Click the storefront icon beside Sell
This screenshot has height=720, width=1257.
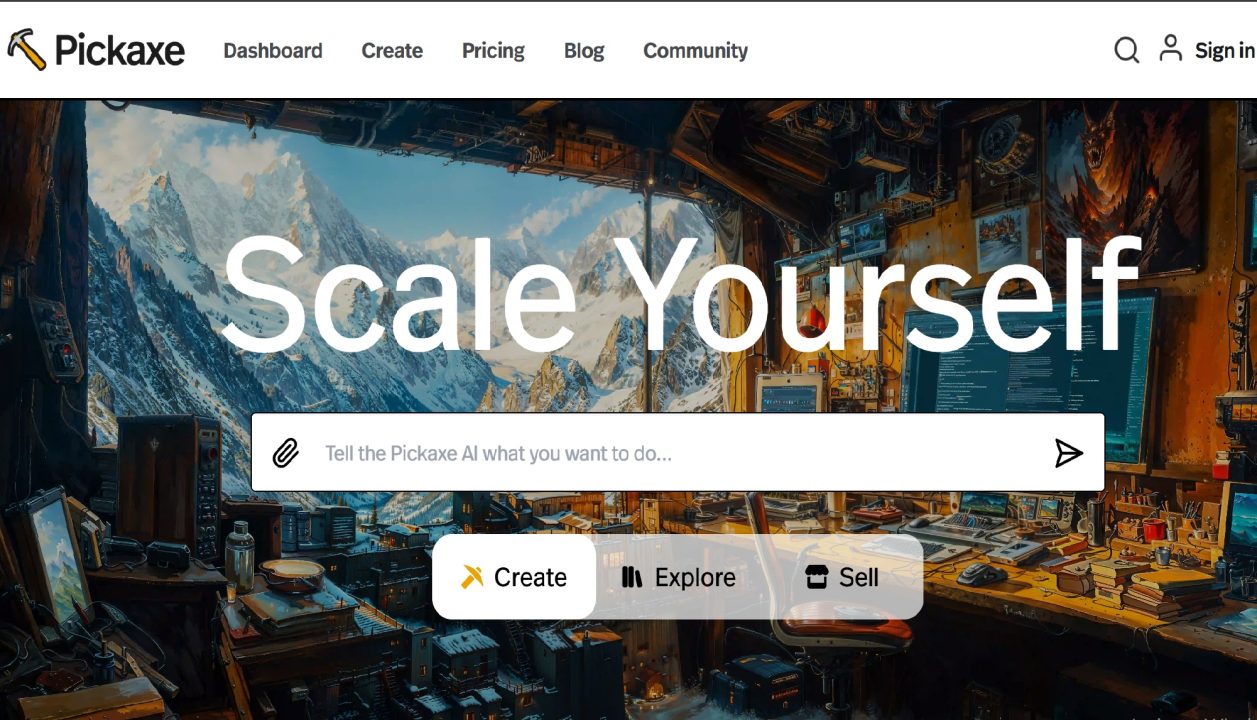pyautogui.click(x=817, y=577)
